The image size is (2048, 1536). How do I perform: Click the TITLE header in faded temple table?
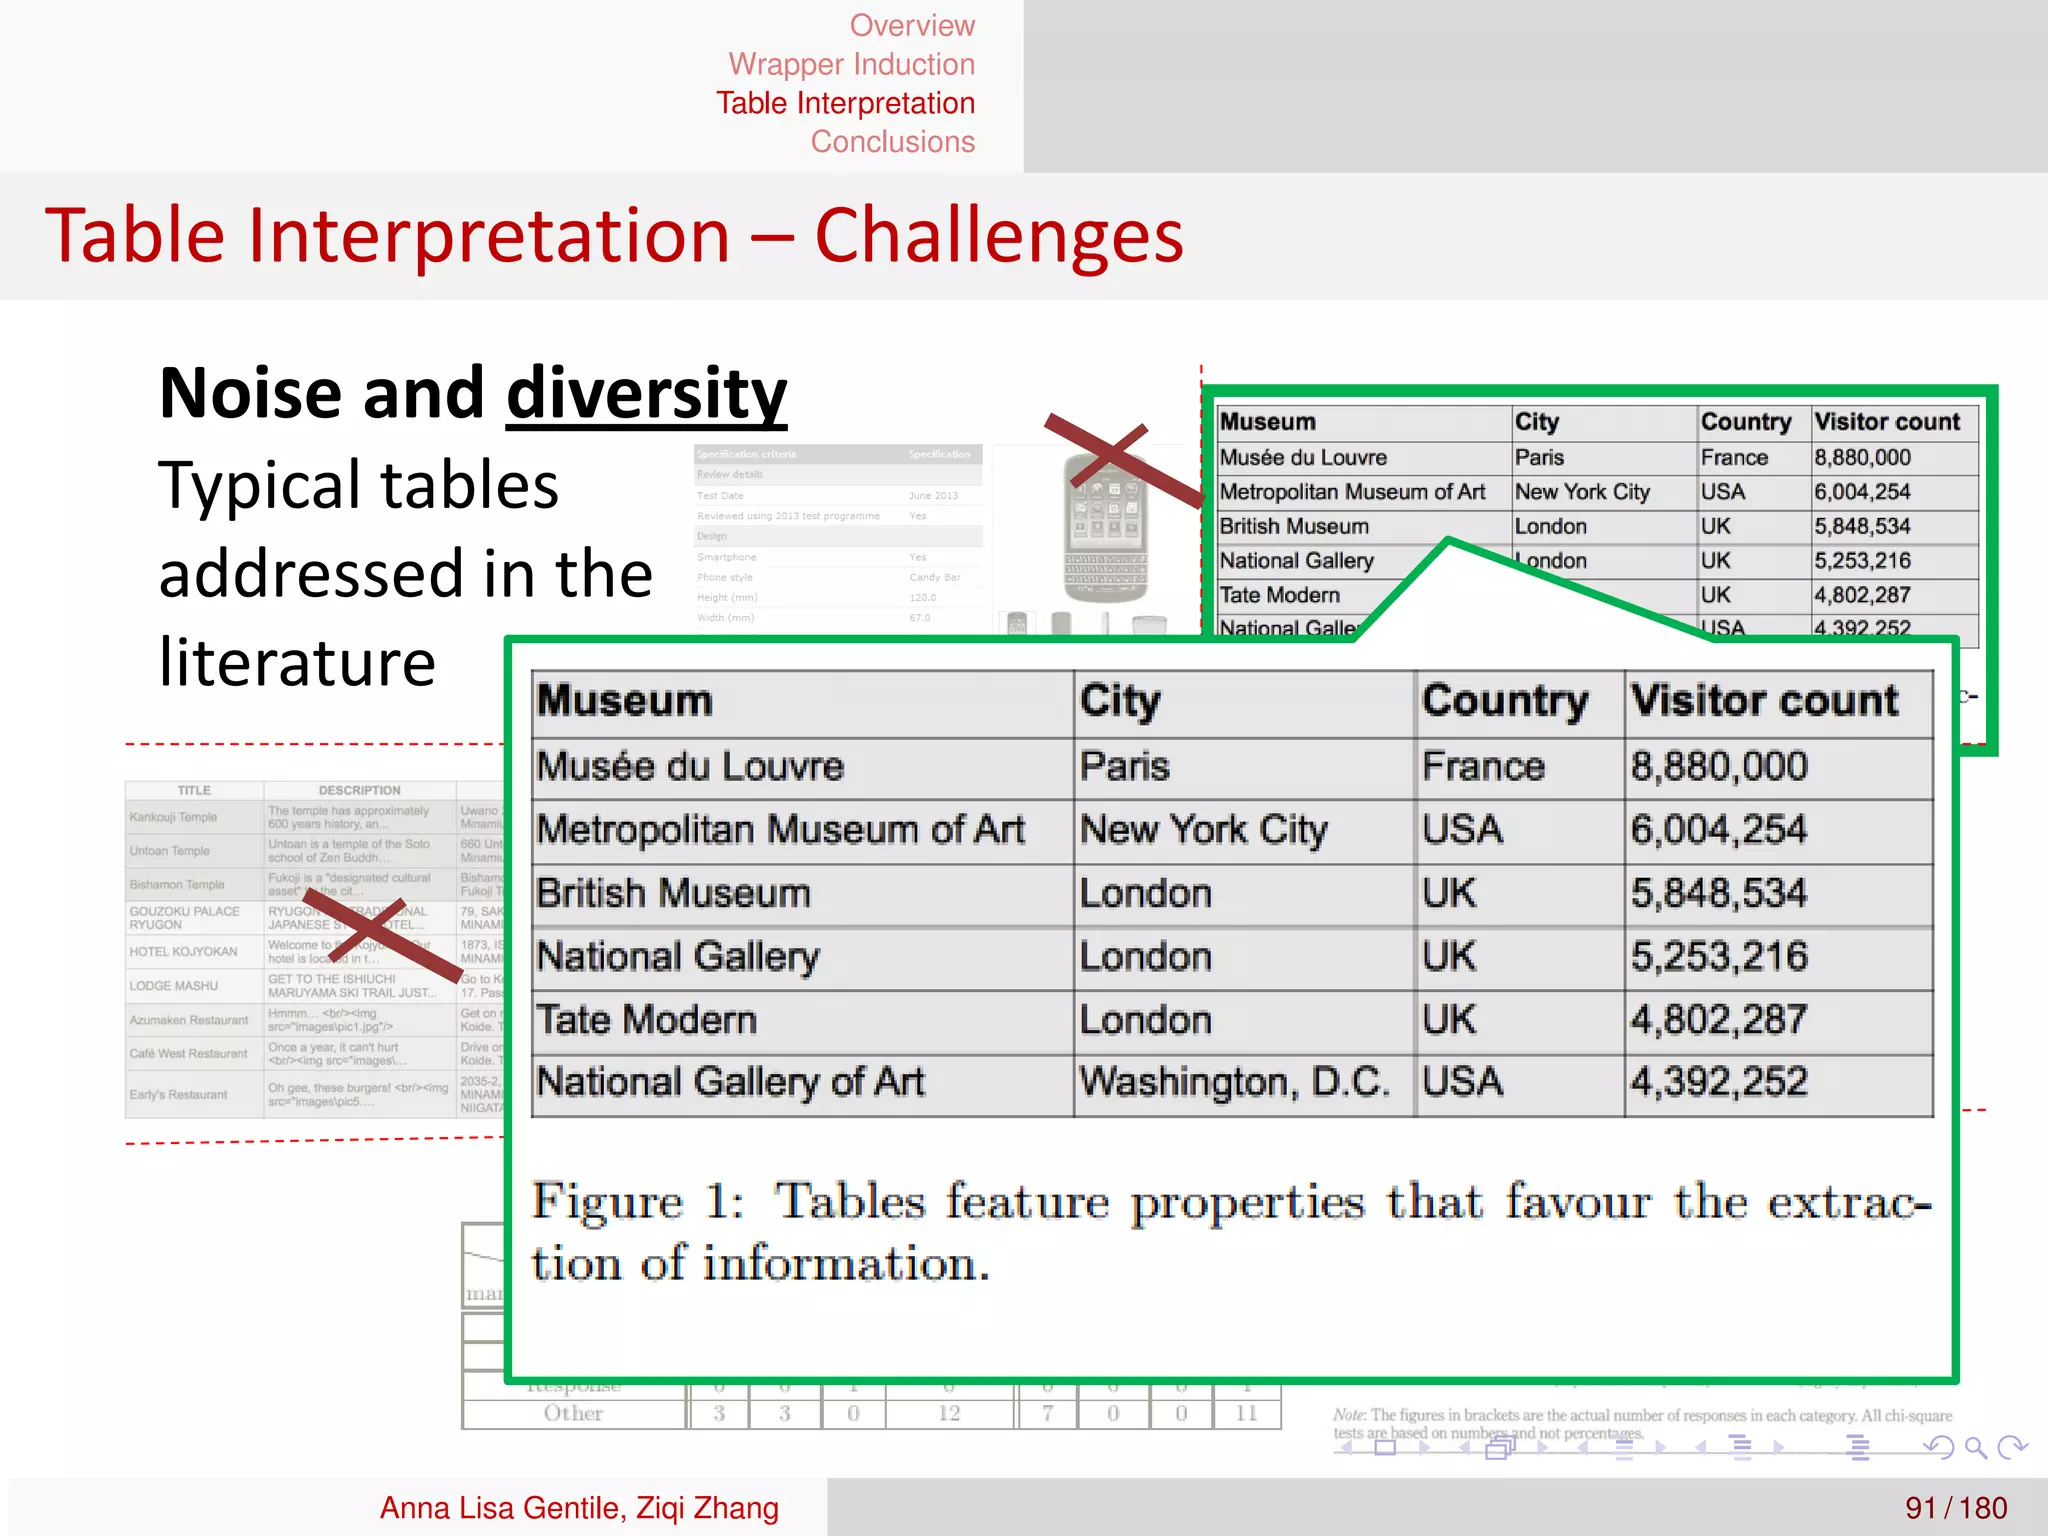click(194, 790)
